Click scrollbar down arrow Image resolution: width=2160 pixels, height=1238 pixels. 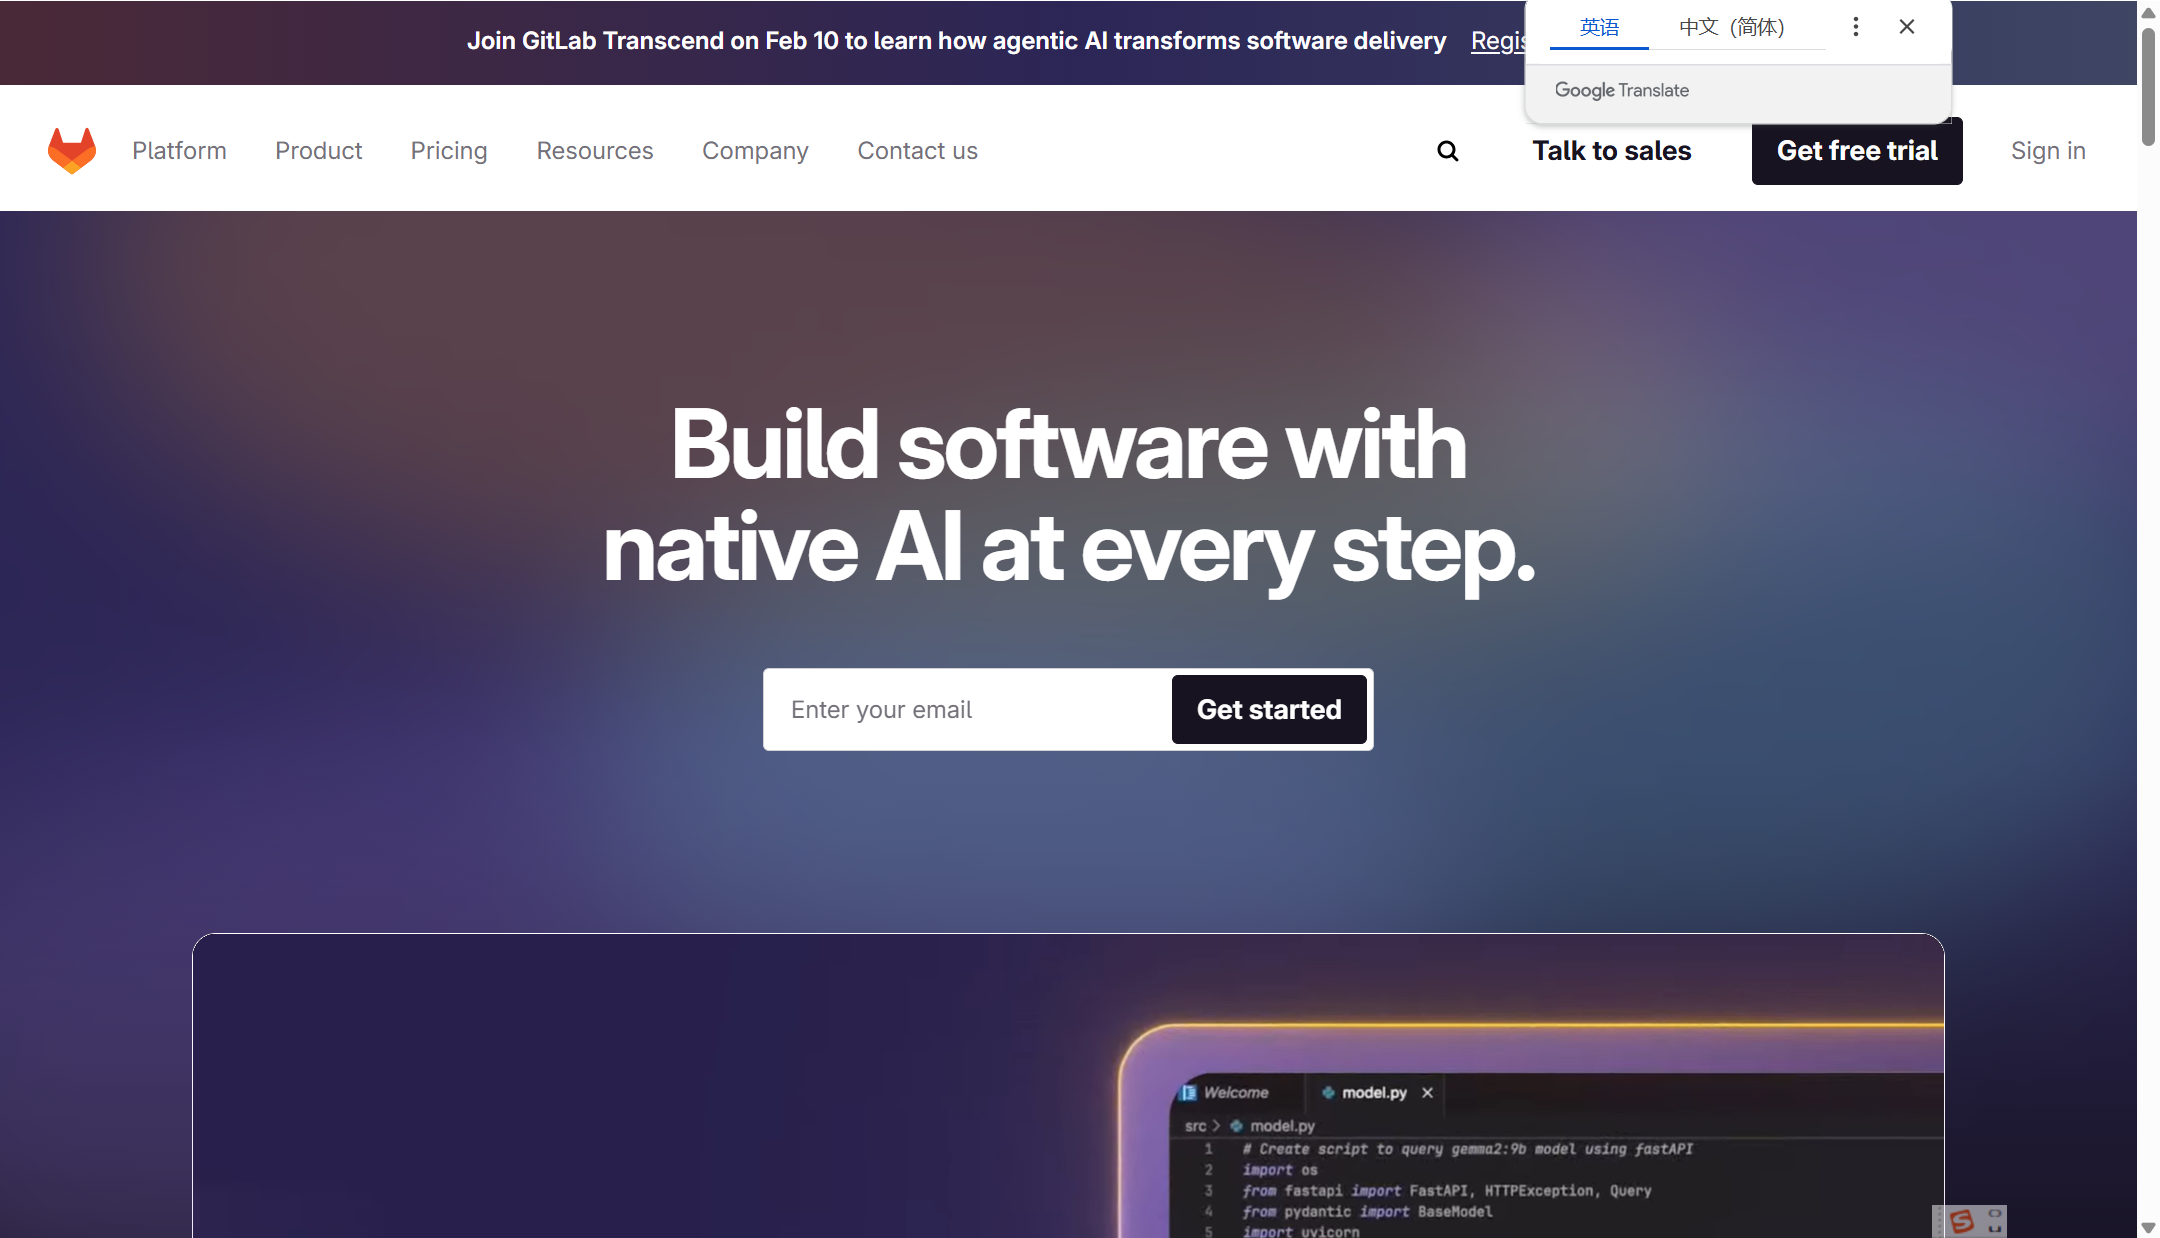point(2148,1227)
